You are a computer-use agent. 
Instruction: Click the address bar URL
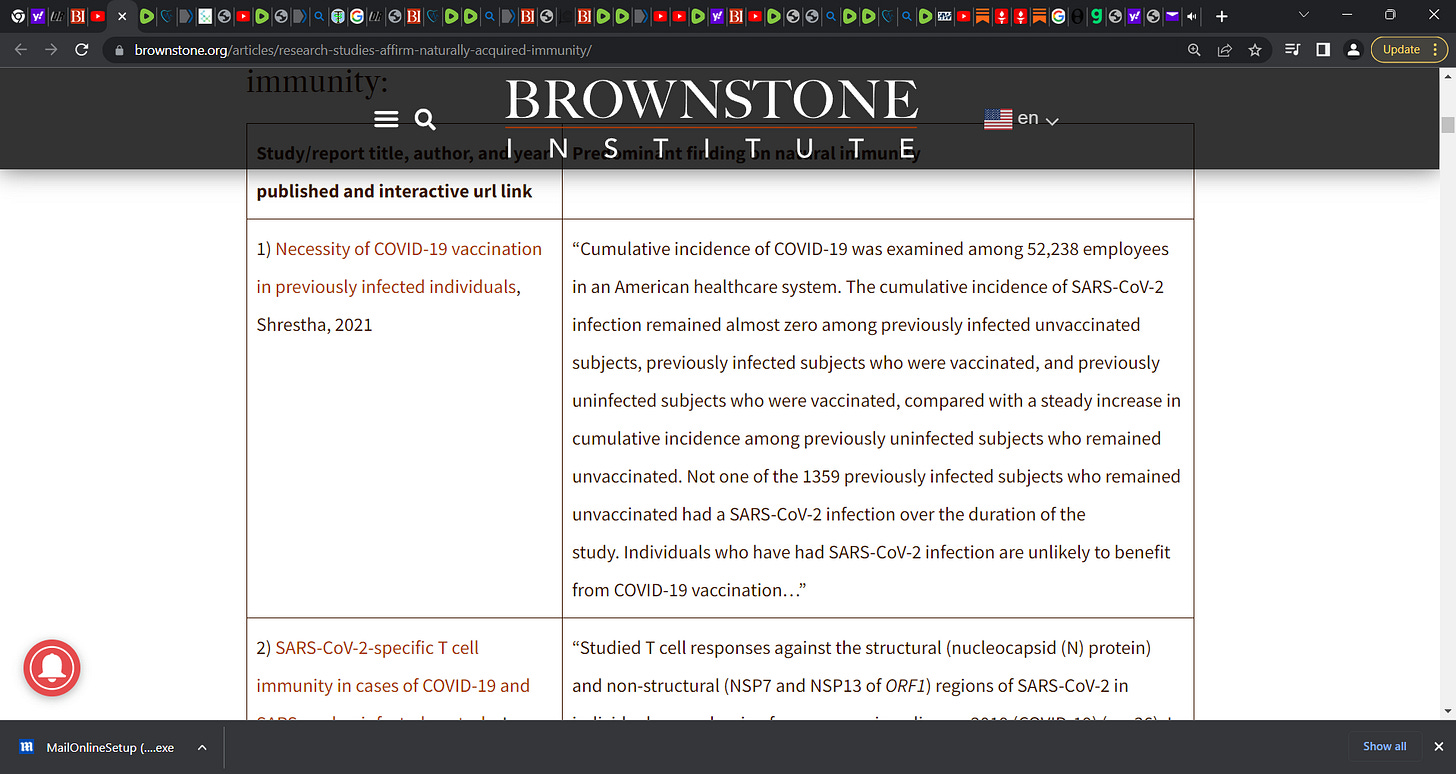coord(363,50)
